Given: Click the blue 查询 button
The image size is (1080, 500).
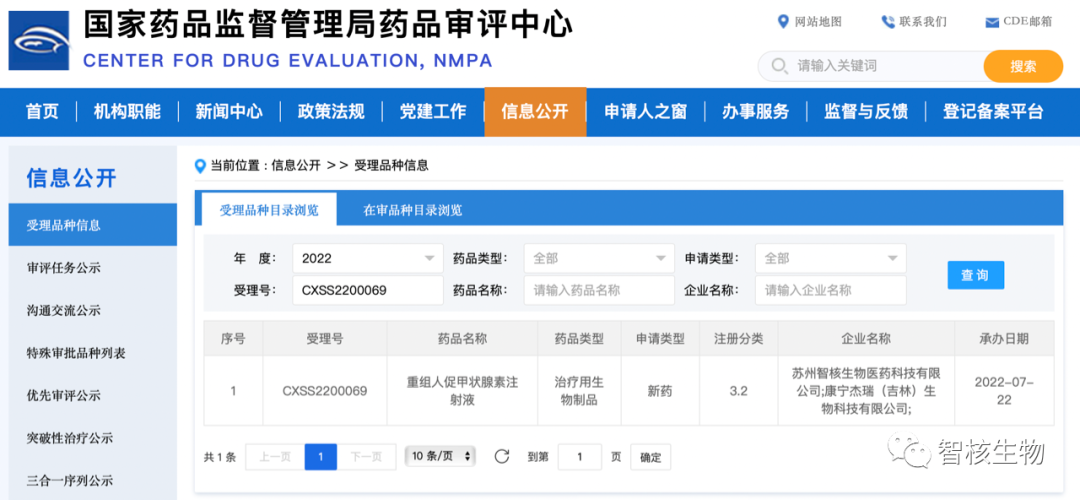Looking at the screenshot, I should [x=975, y=275].
